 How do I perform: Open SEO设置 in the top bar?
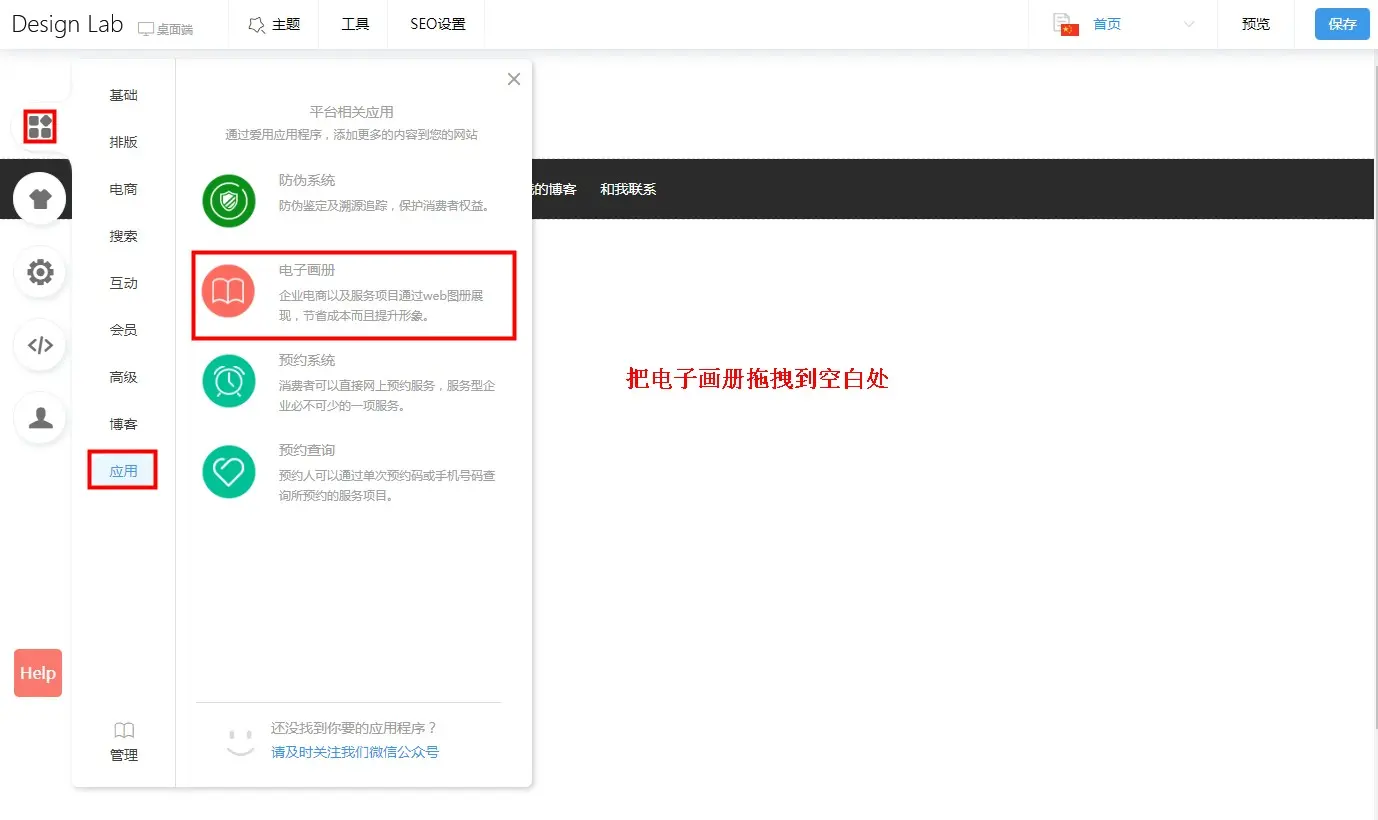click(437, 24)
